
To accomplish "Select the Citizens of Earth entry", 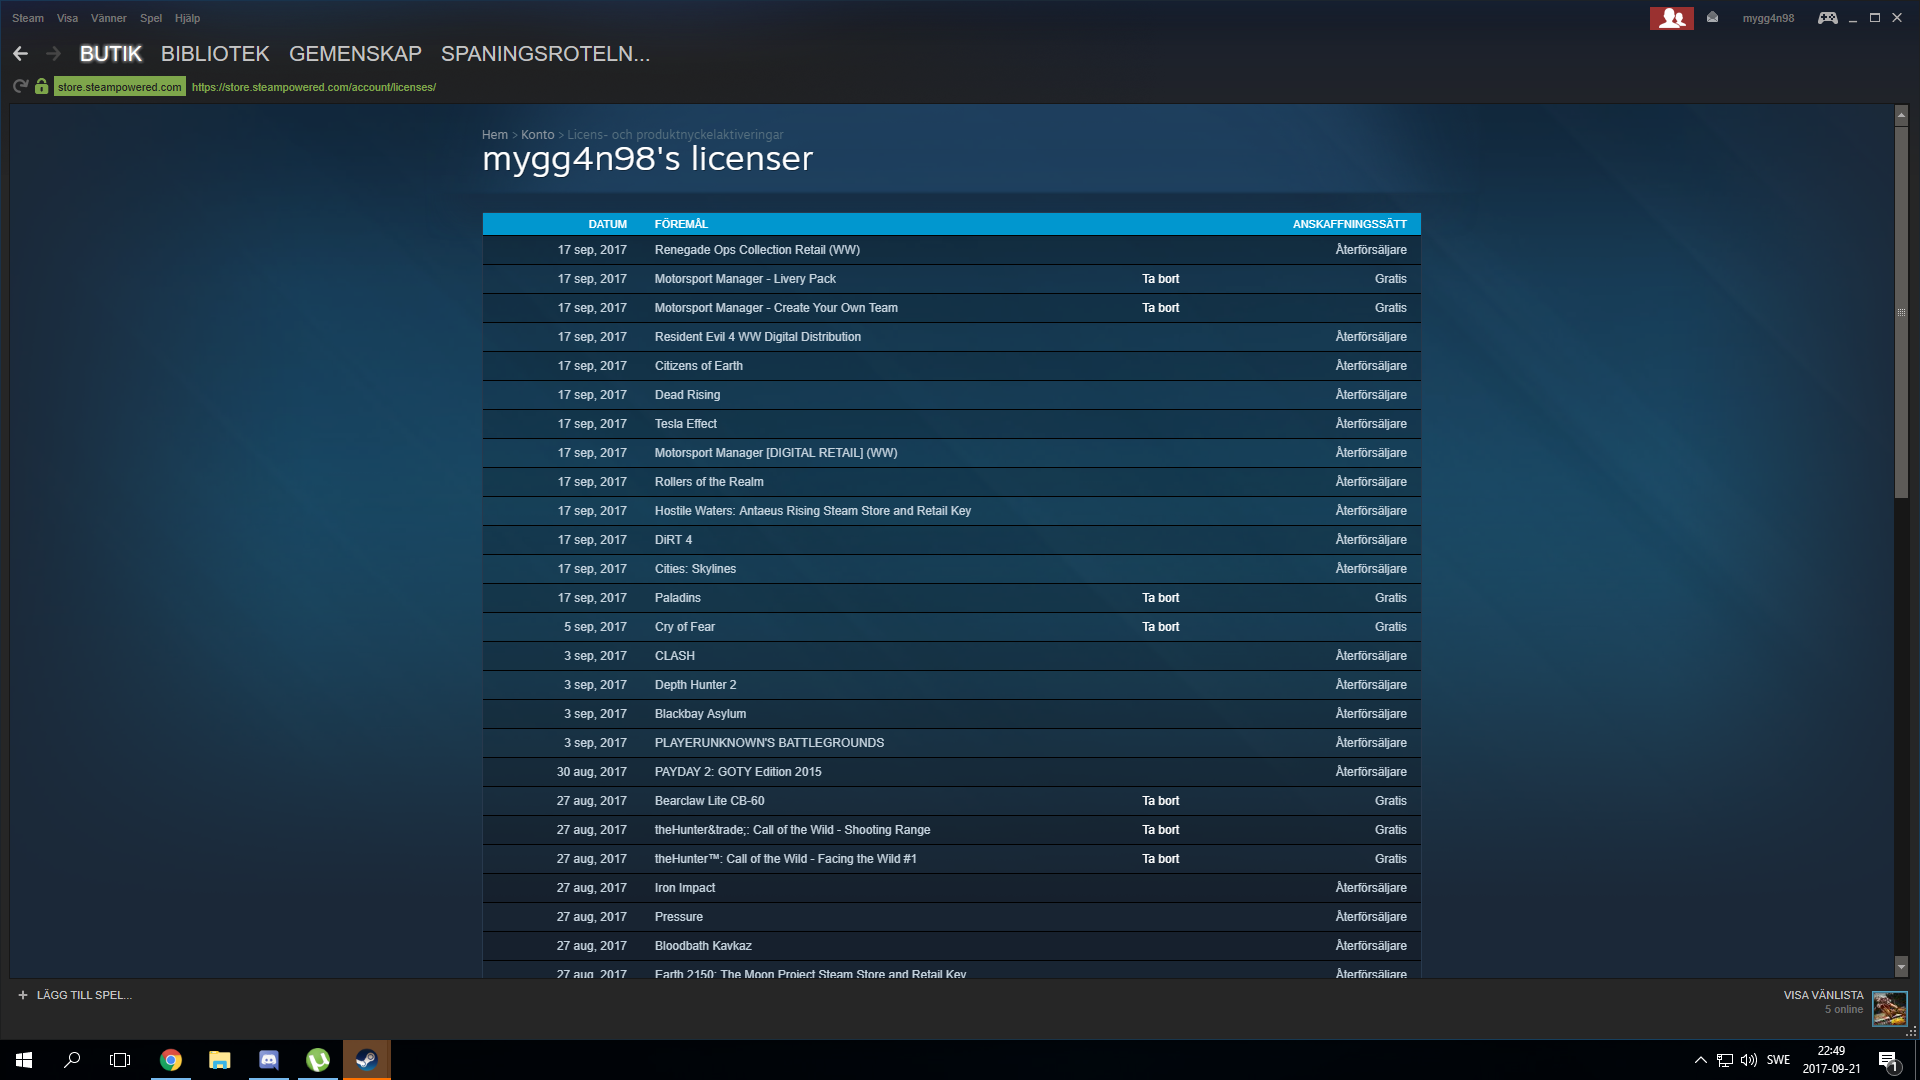I will point(951,366).
